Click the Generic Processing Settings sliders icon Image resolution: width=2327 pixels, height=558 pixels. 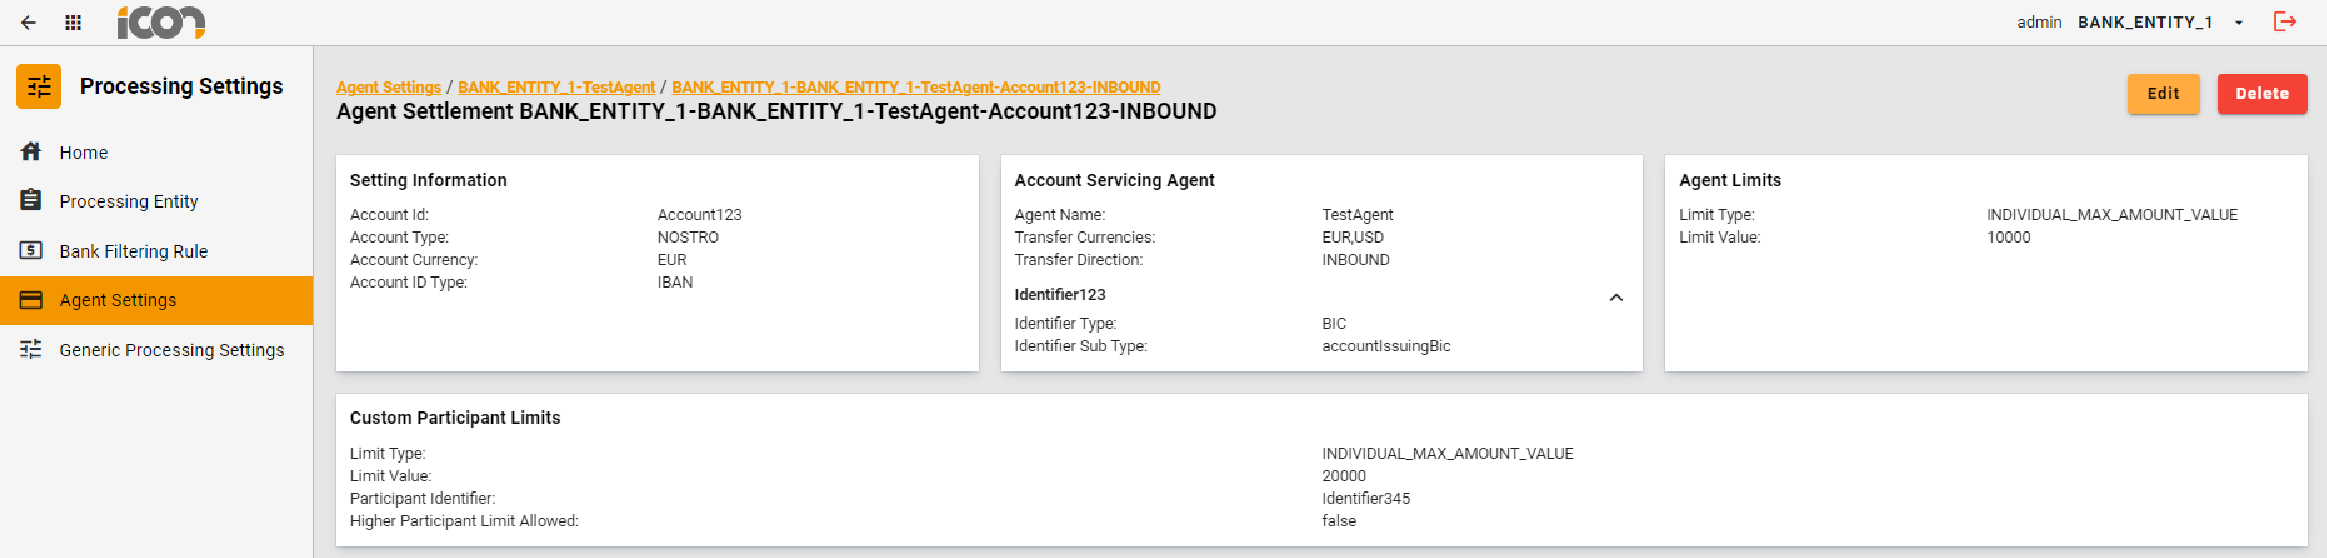tap(31, 349)
